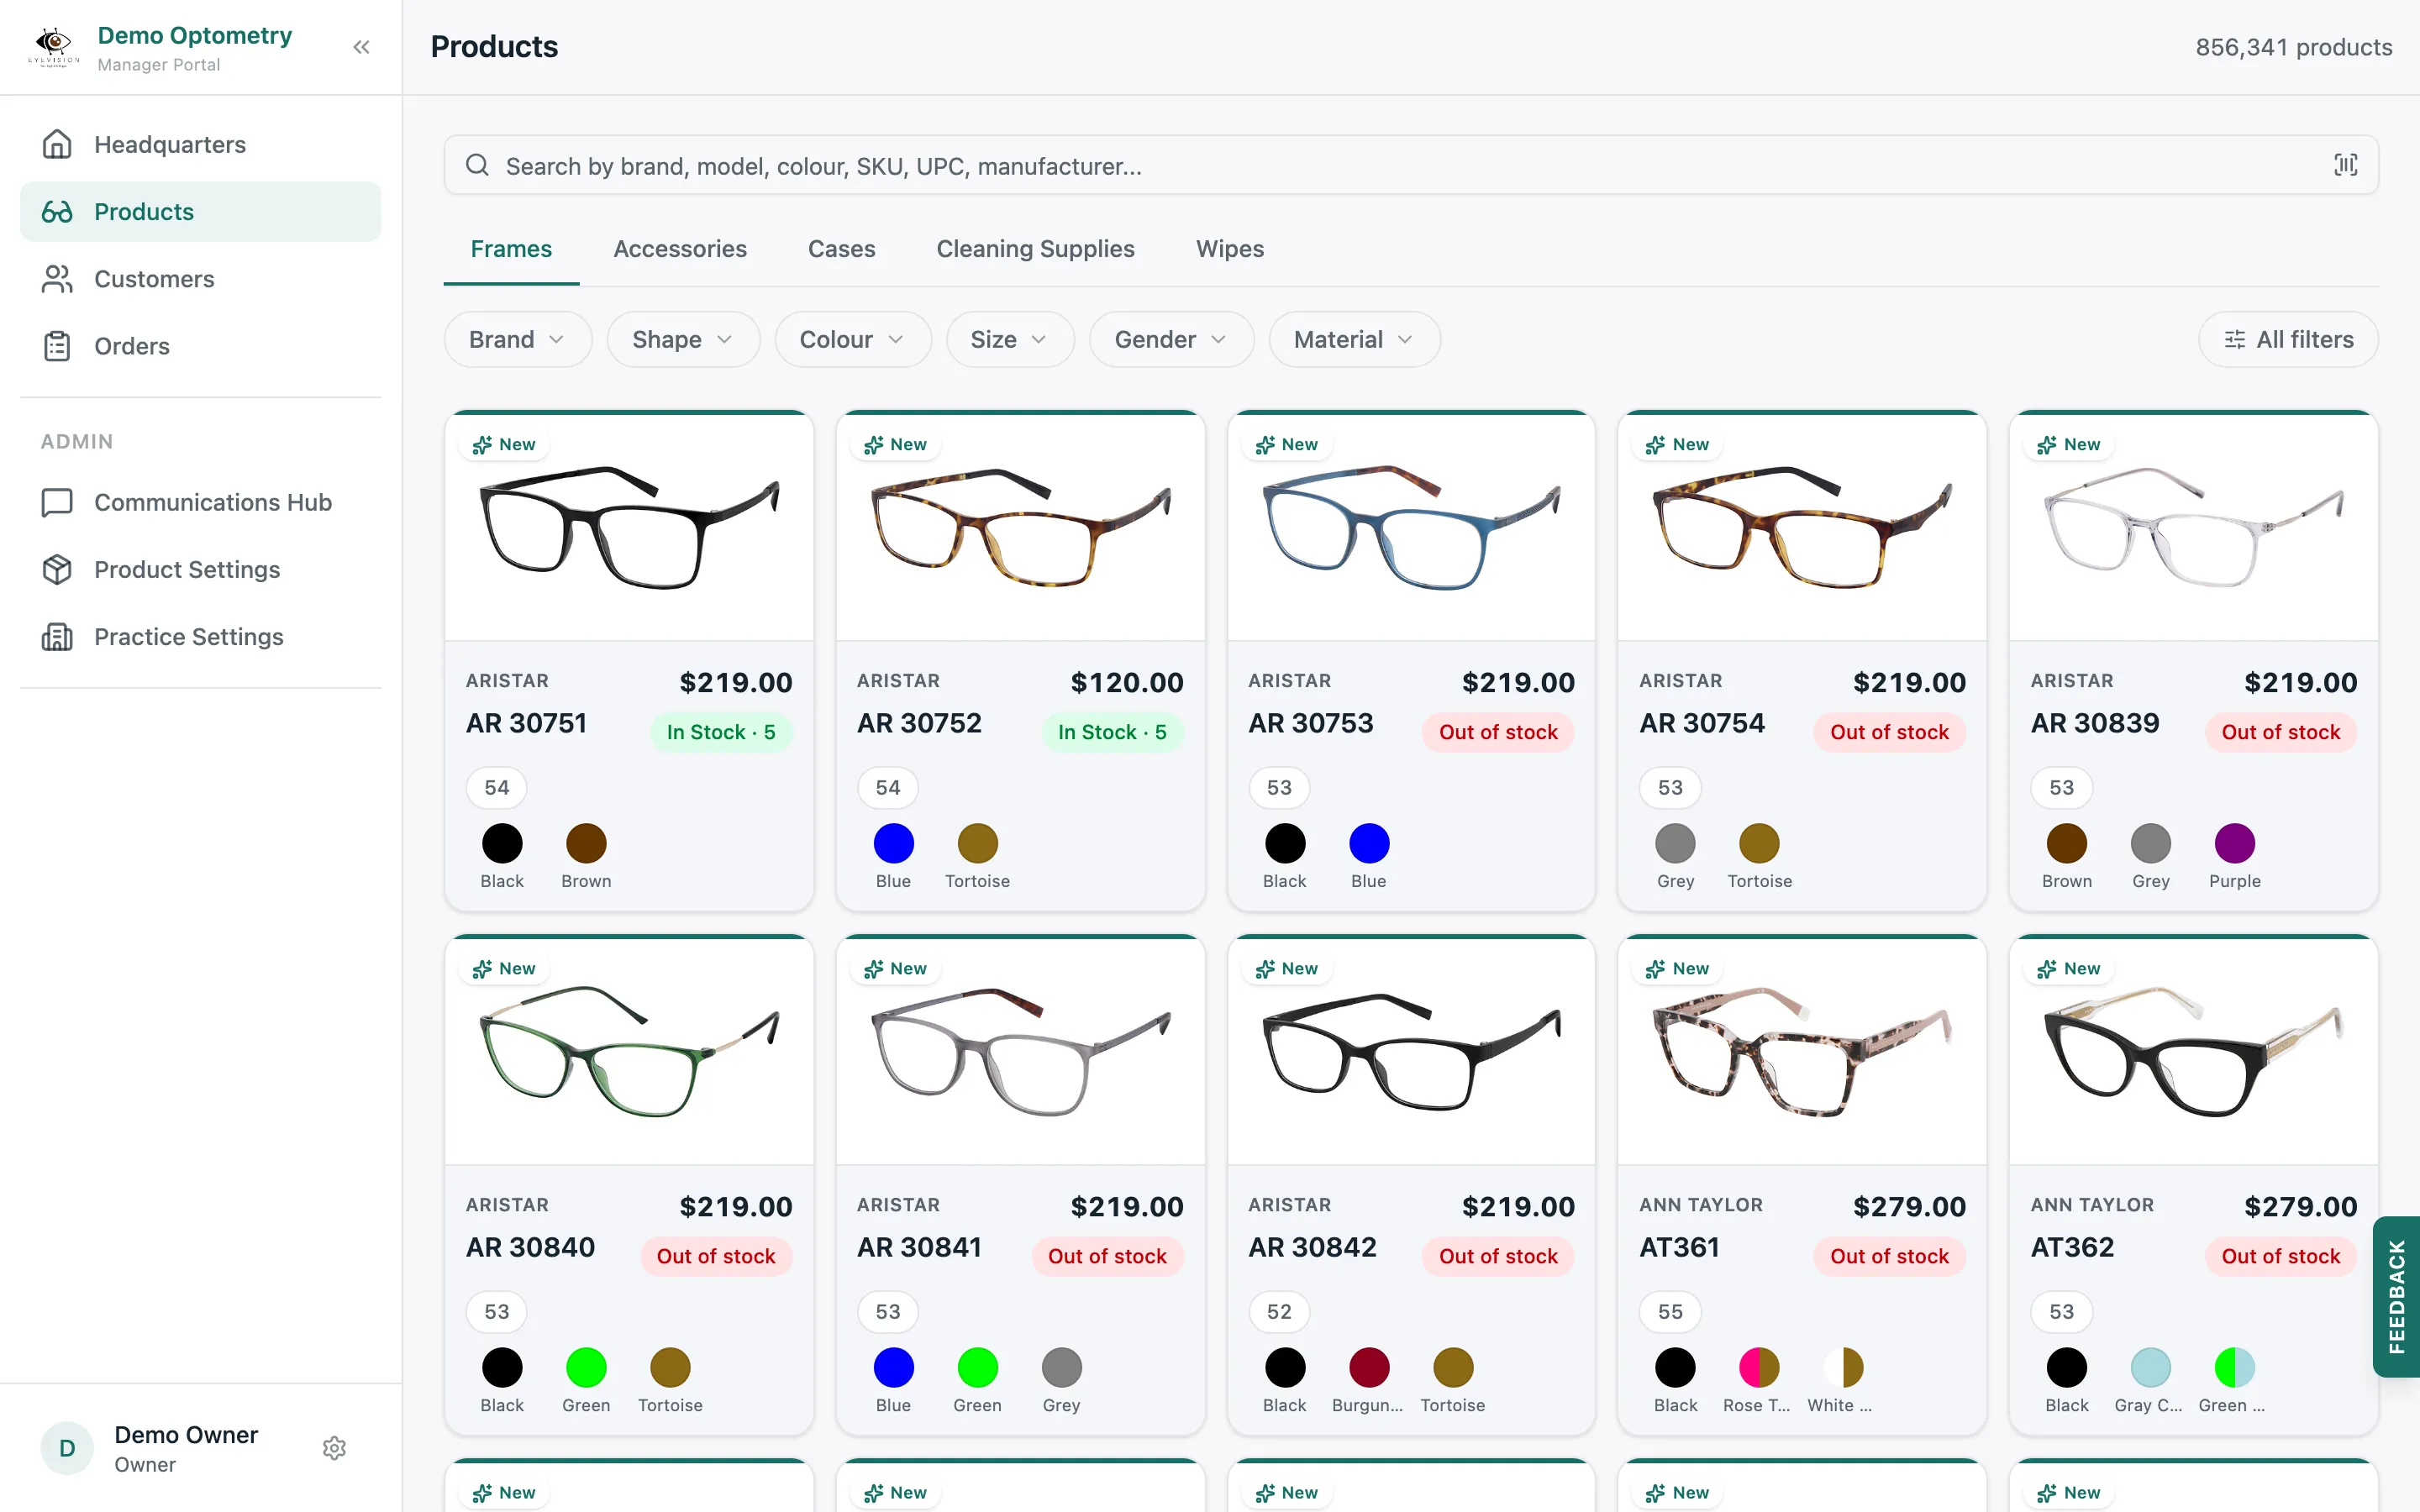
Task: Click the Headquarters home icon
Action: (57, 144)
